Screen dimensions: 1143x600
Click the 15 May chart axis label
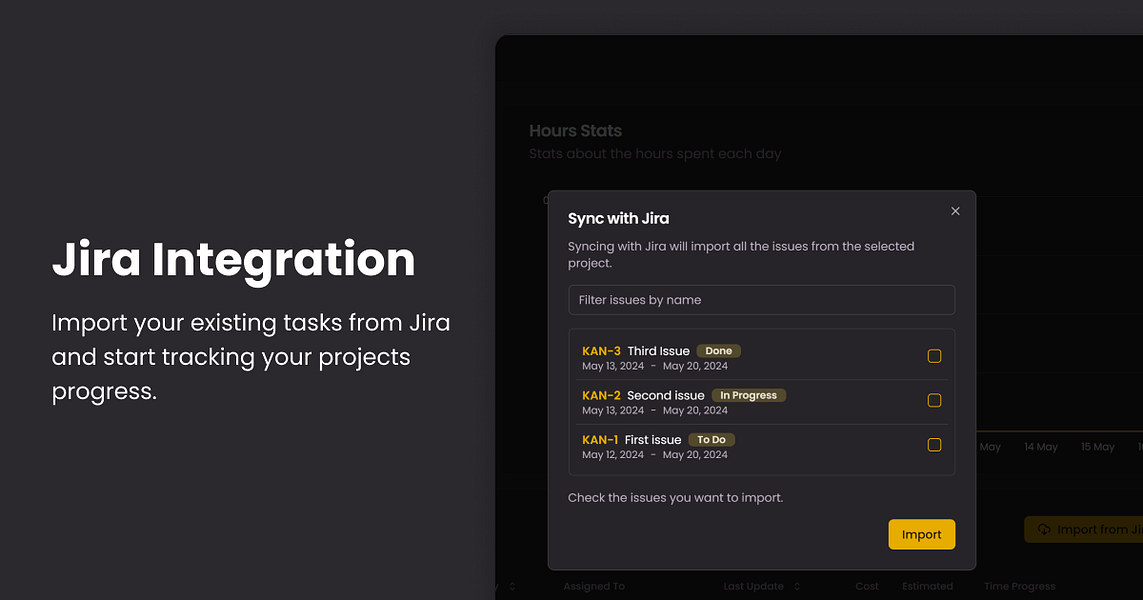click(1097, 447)
